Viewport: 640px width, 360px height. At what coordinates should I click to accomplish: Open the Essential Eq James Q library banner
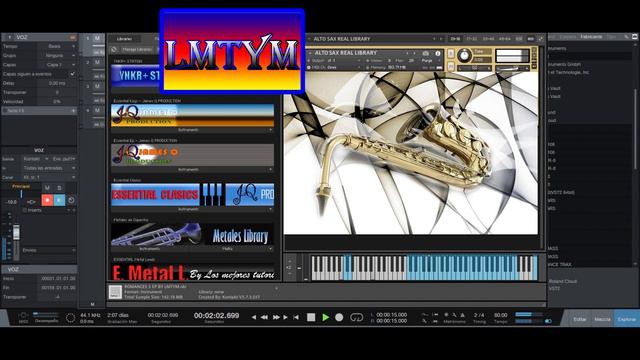(192, 155)
